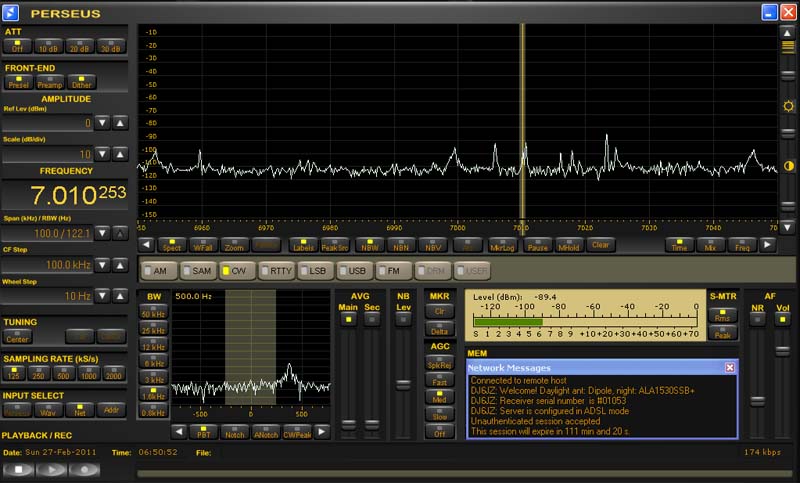Select SAM demodulation mode
The width and height of the screenshot is (800, 483).
pos(198,271)
